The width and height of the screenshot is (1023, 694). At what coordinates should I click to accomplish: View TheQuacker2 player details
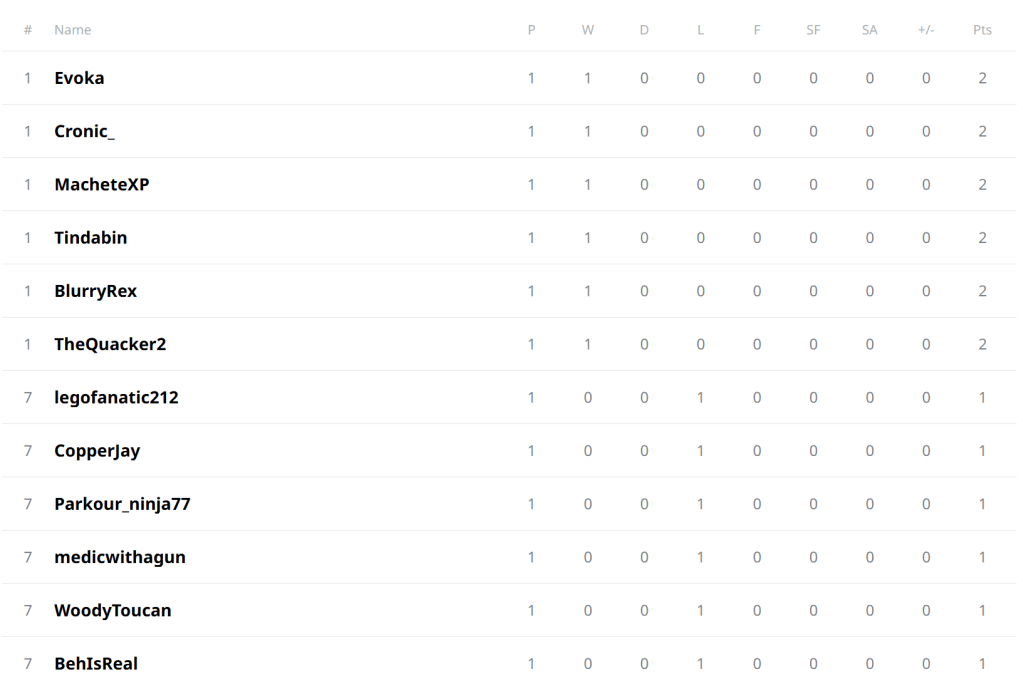coord(110,344)
